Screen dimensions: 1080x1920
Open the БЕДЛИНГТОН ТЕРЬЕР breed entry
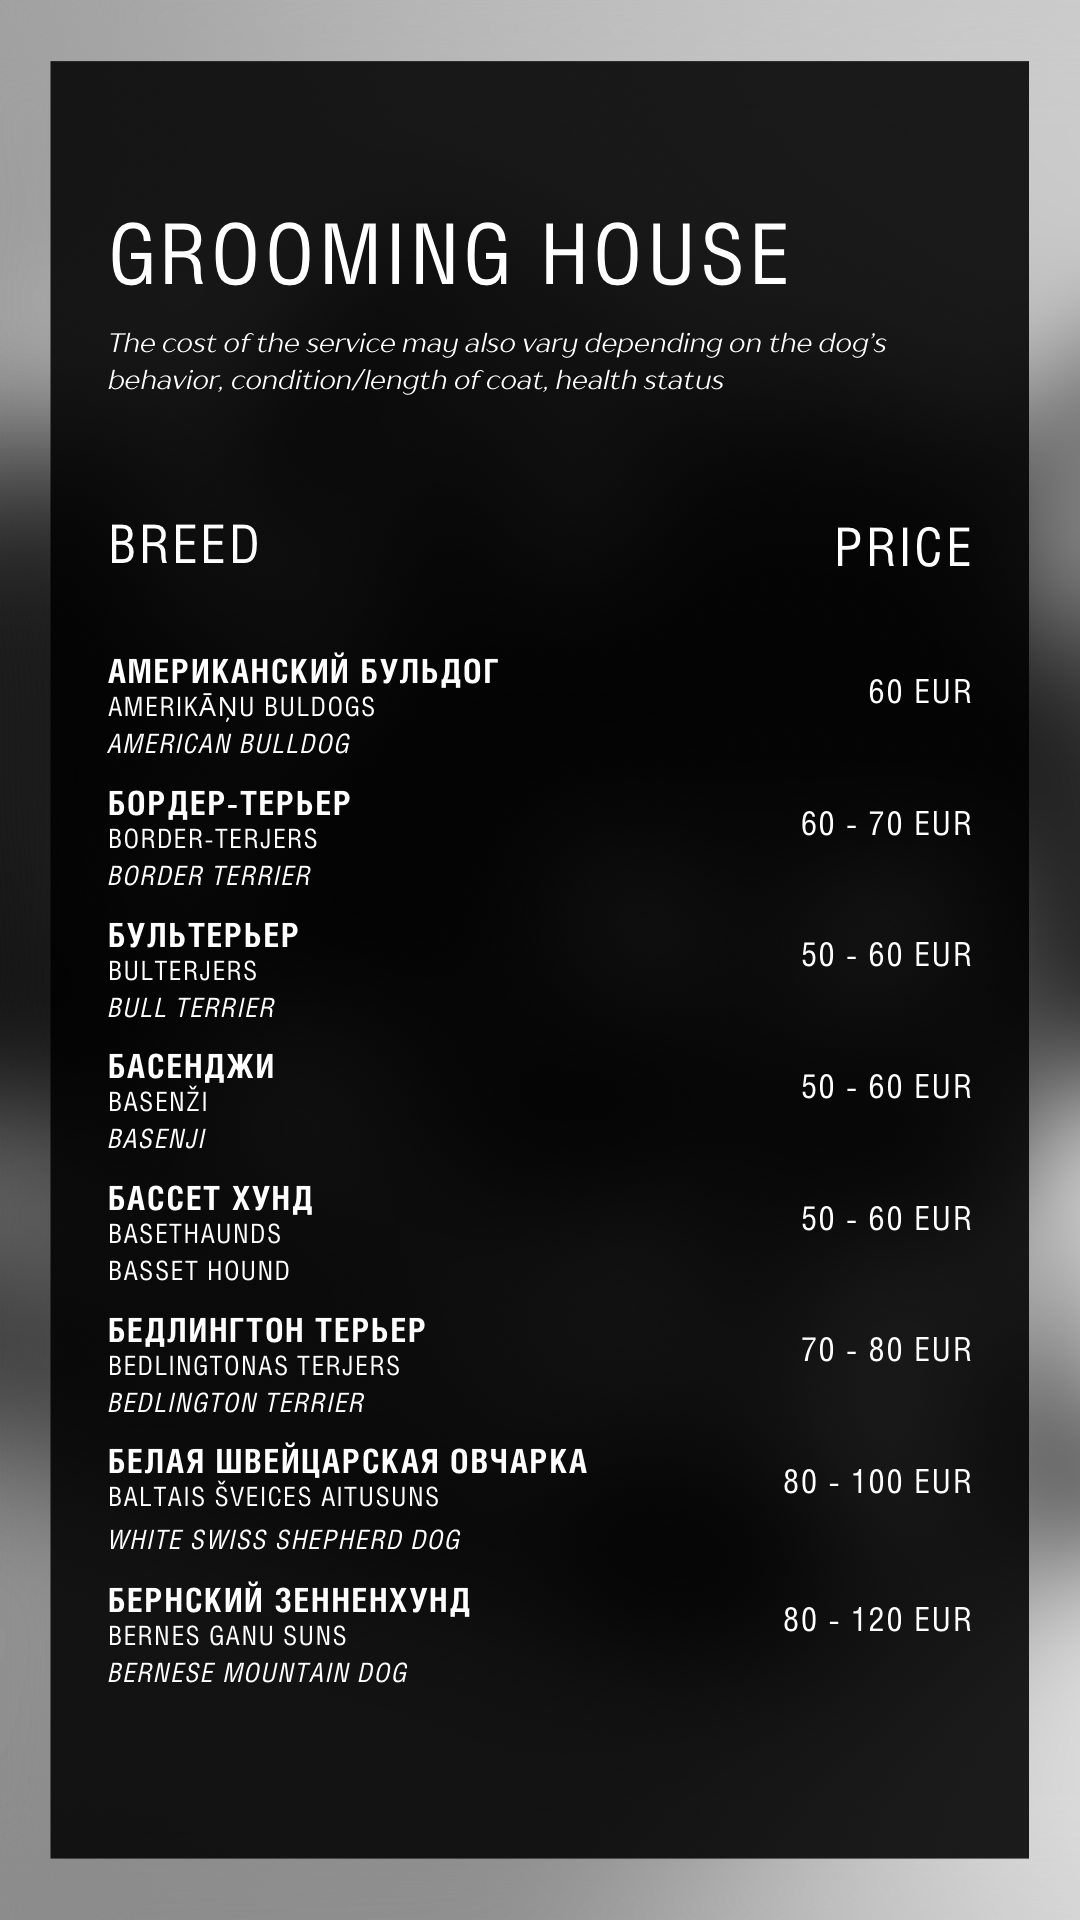pyautogui.click(x=267, y=1330)
